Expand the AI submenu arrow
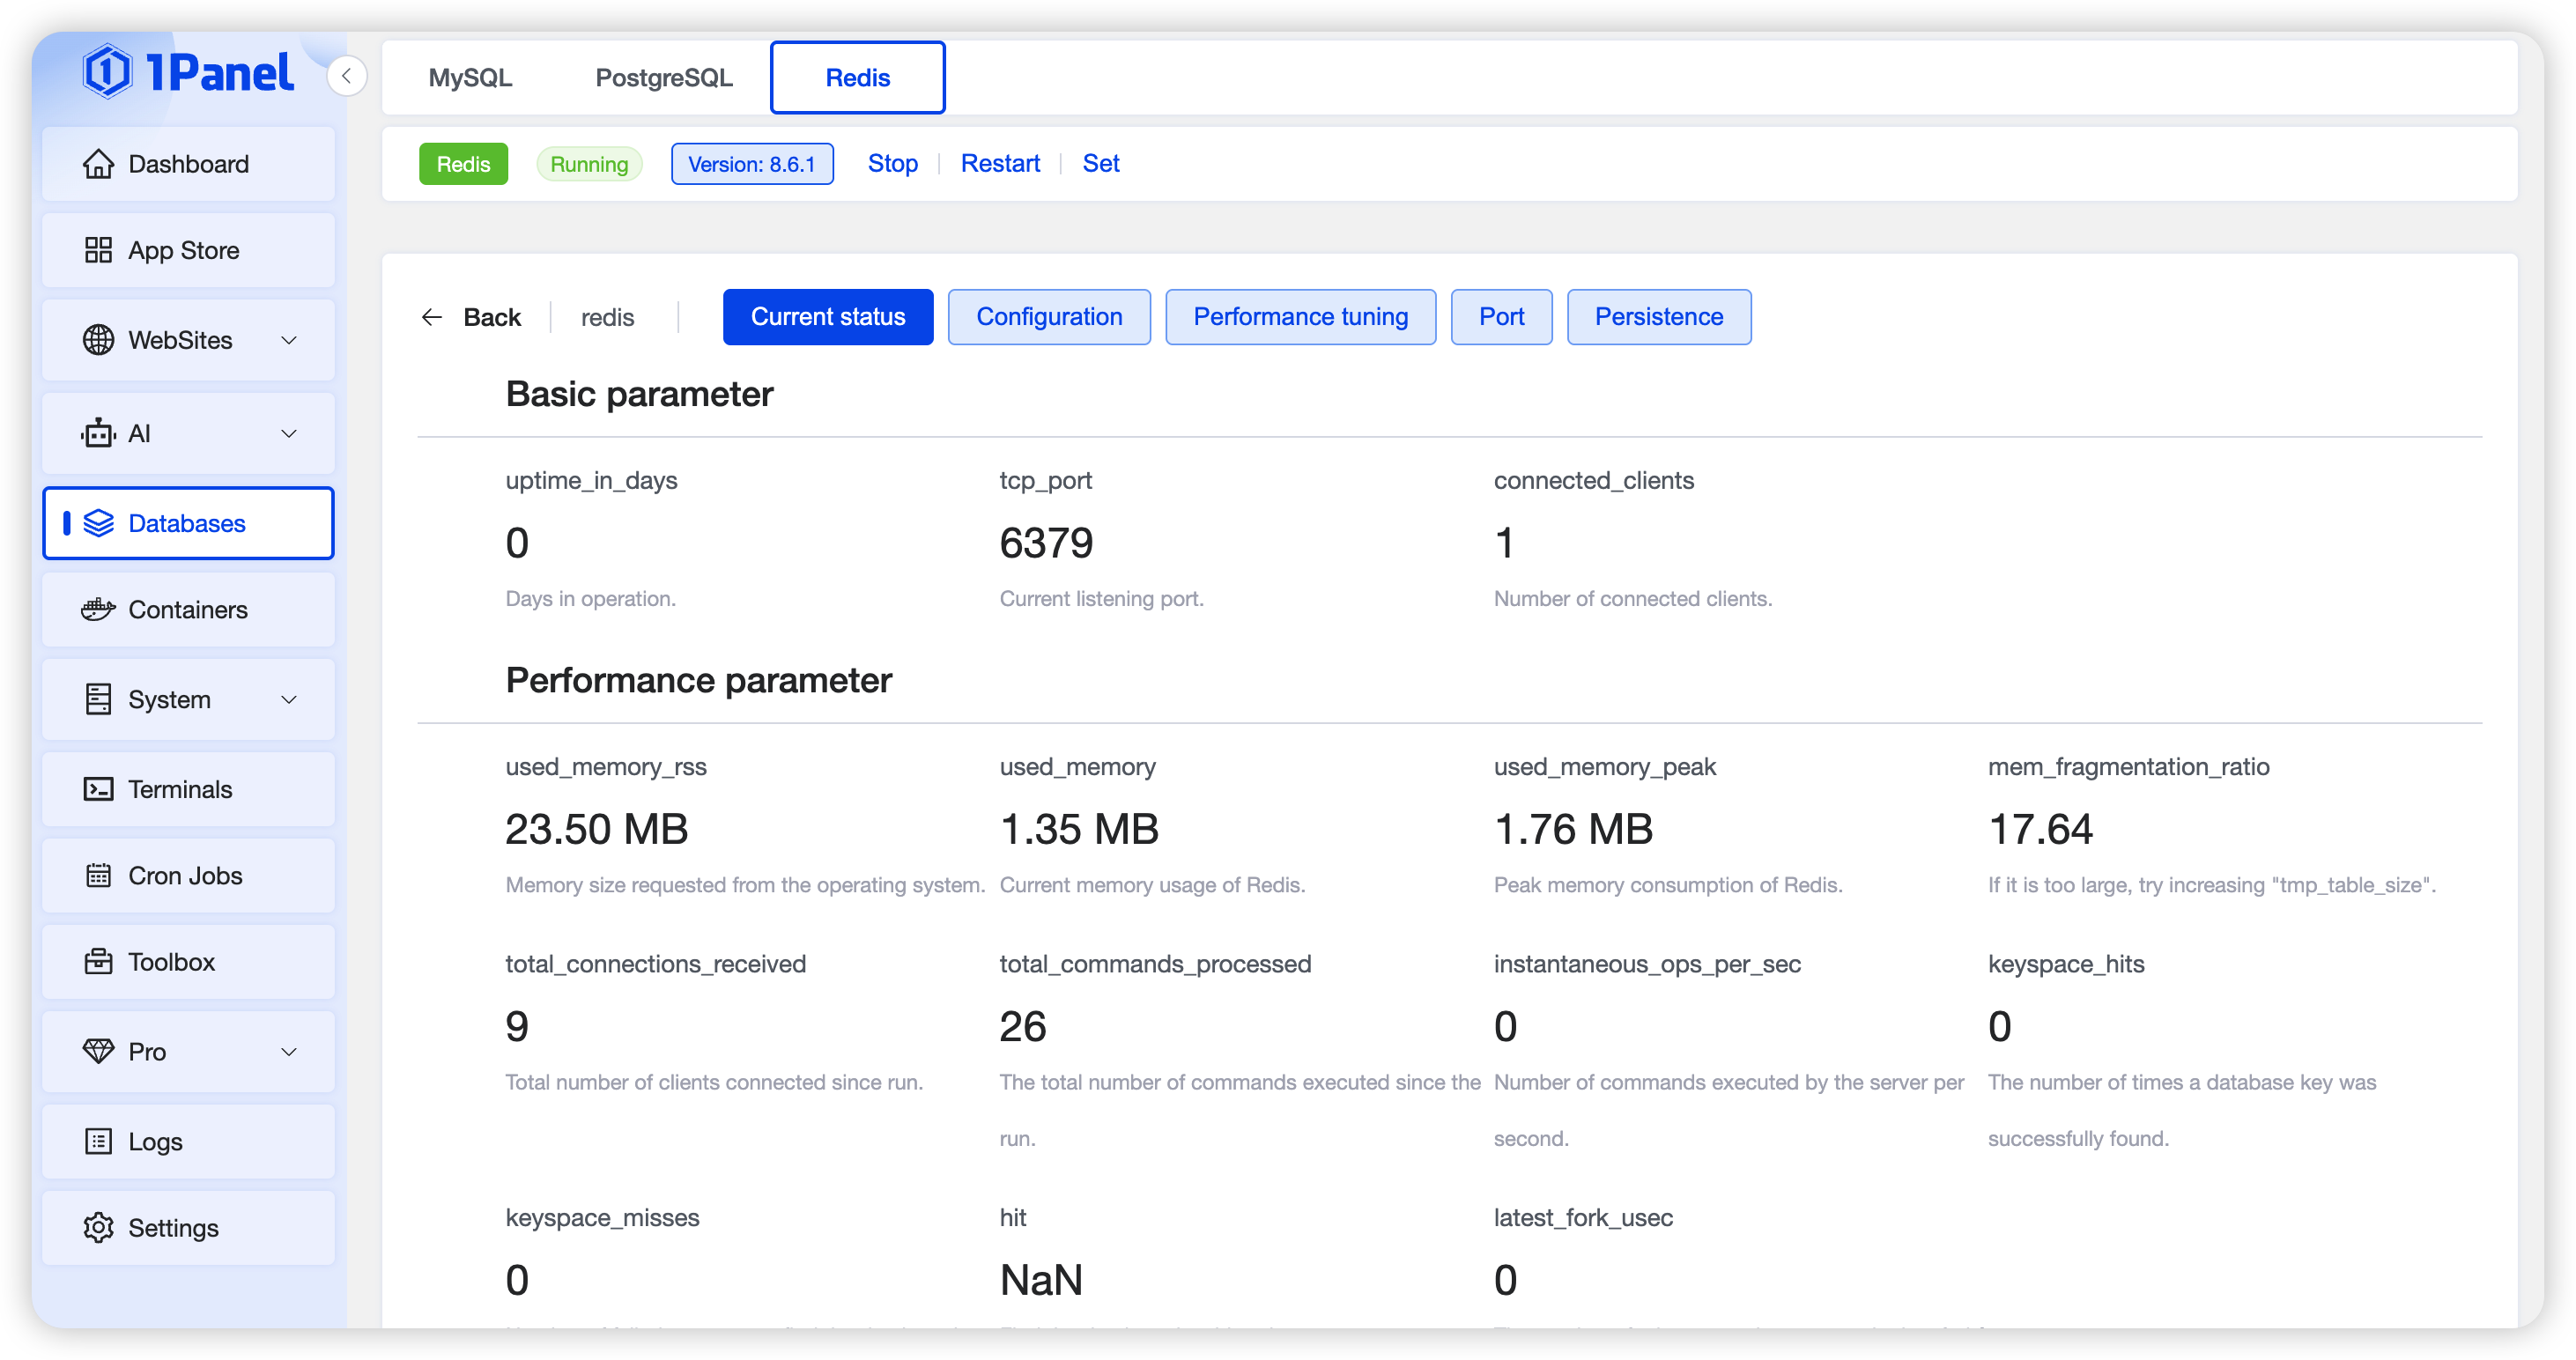The height and width of the screenshot is (1360, 2576). [x=289, y=433]
